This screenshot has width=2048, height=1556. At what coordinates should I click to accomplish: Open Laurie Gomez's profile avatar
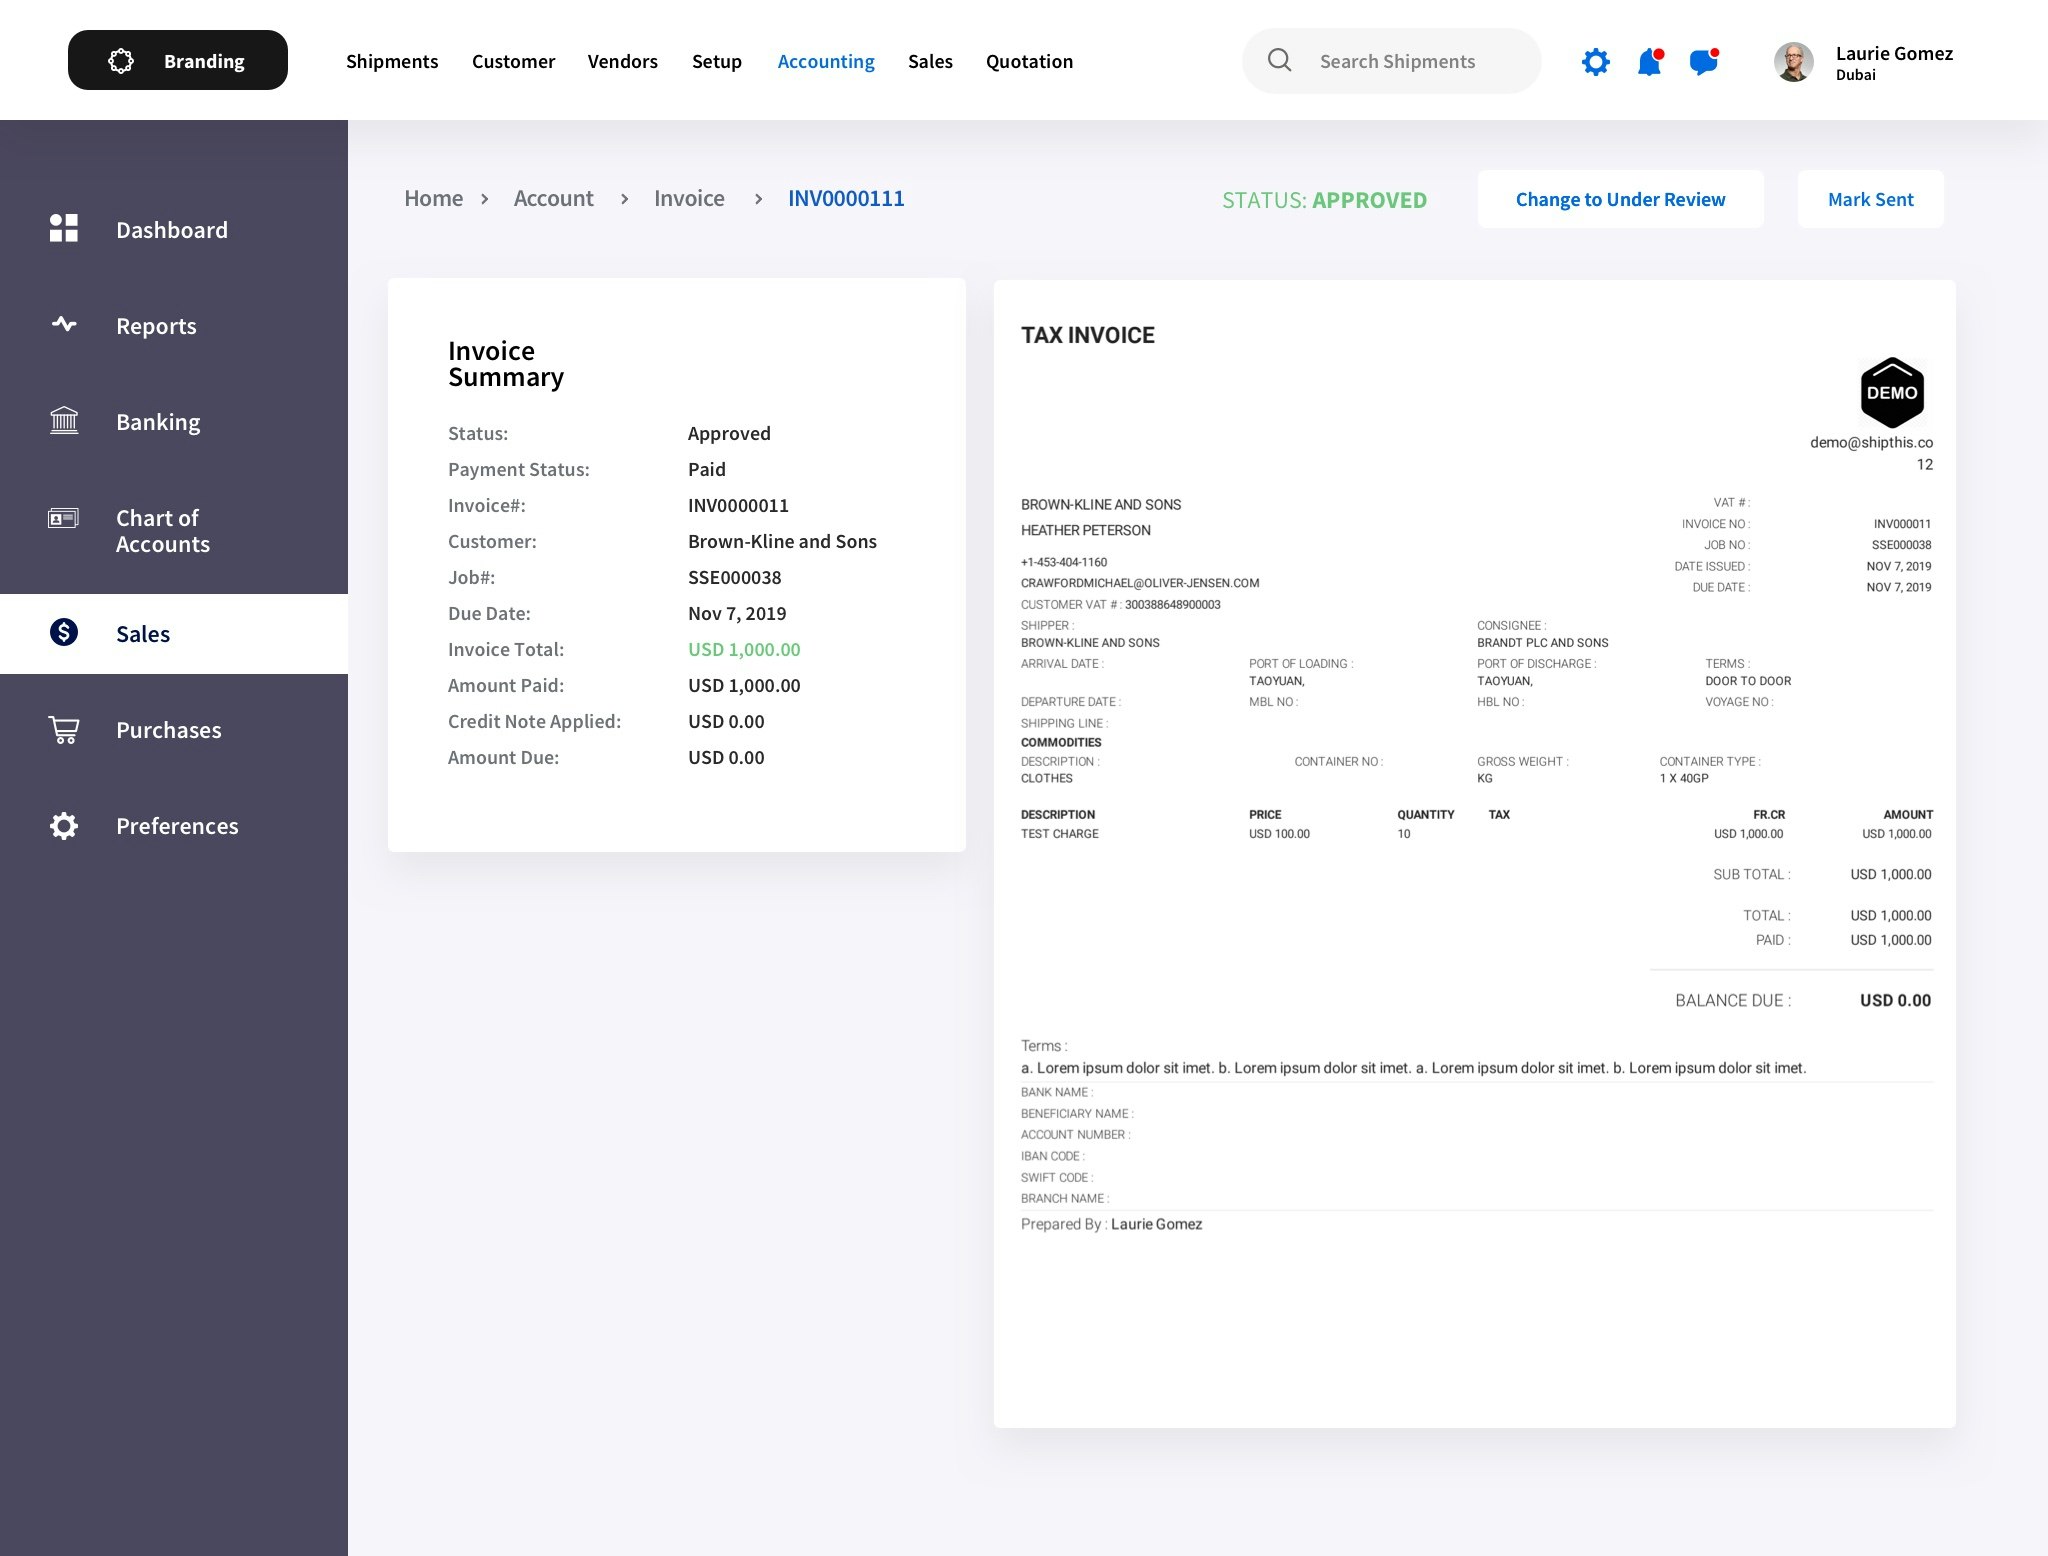tap(1794, 61)
